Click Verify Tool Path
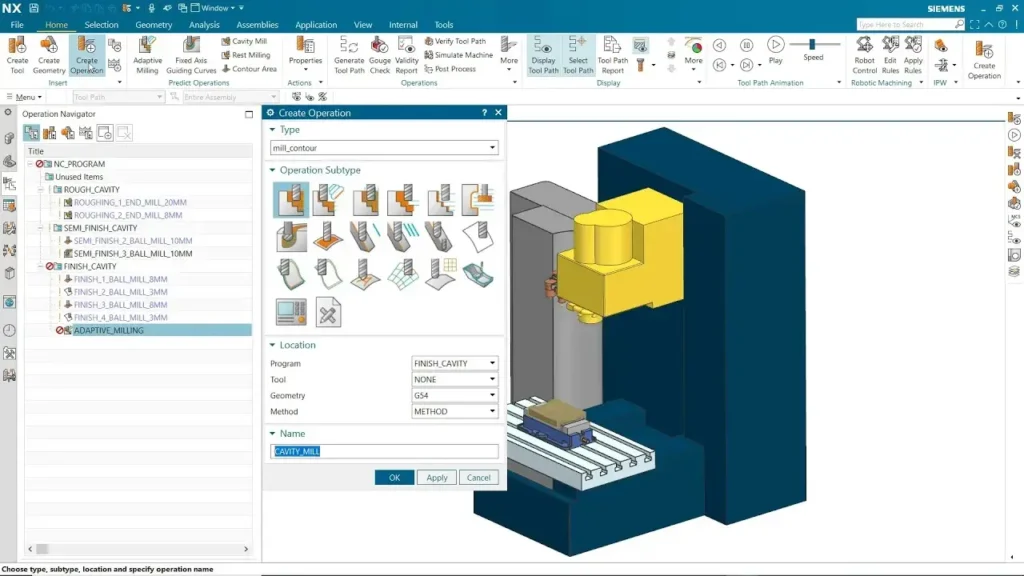 point(455,40)
